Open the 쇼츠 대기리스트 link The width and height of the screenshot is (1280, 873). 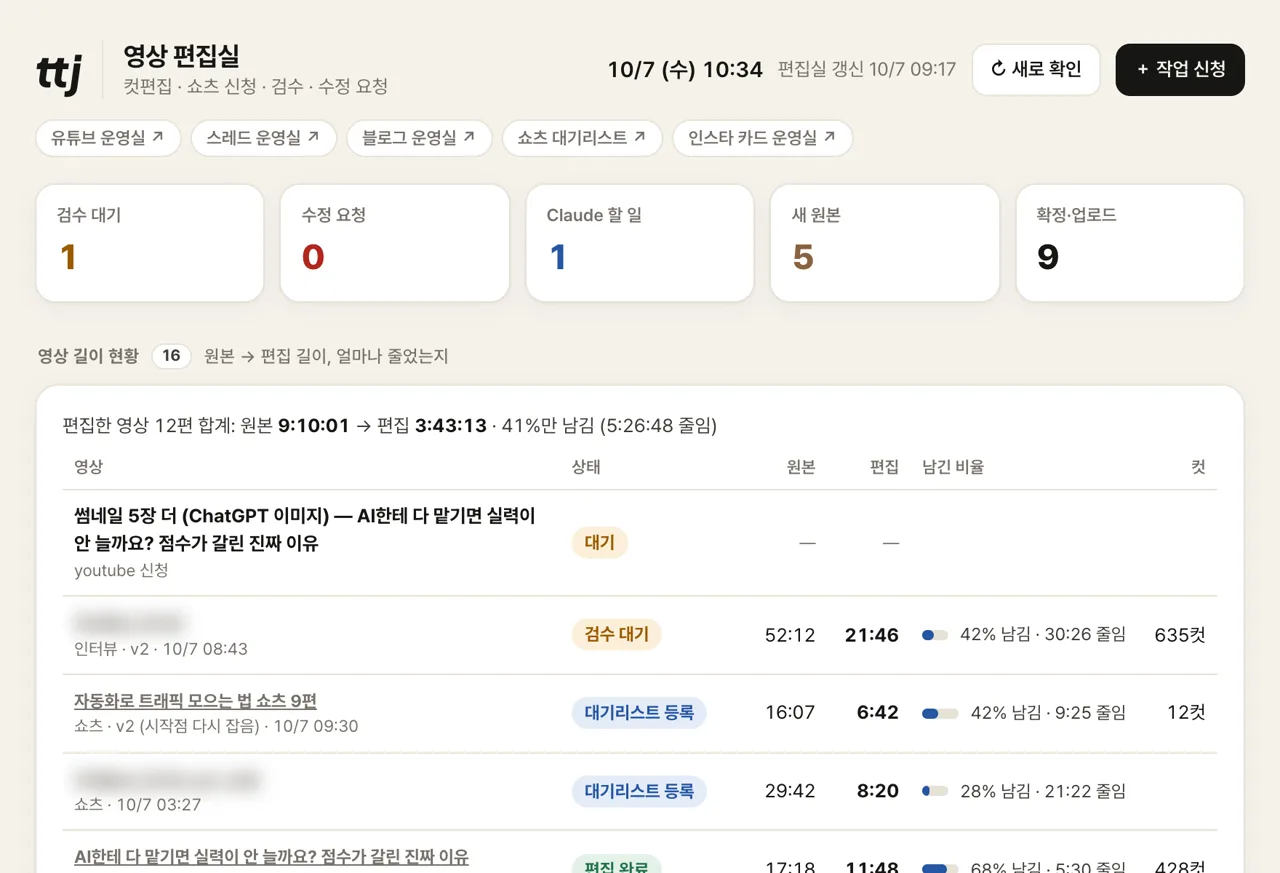[582, 138]
